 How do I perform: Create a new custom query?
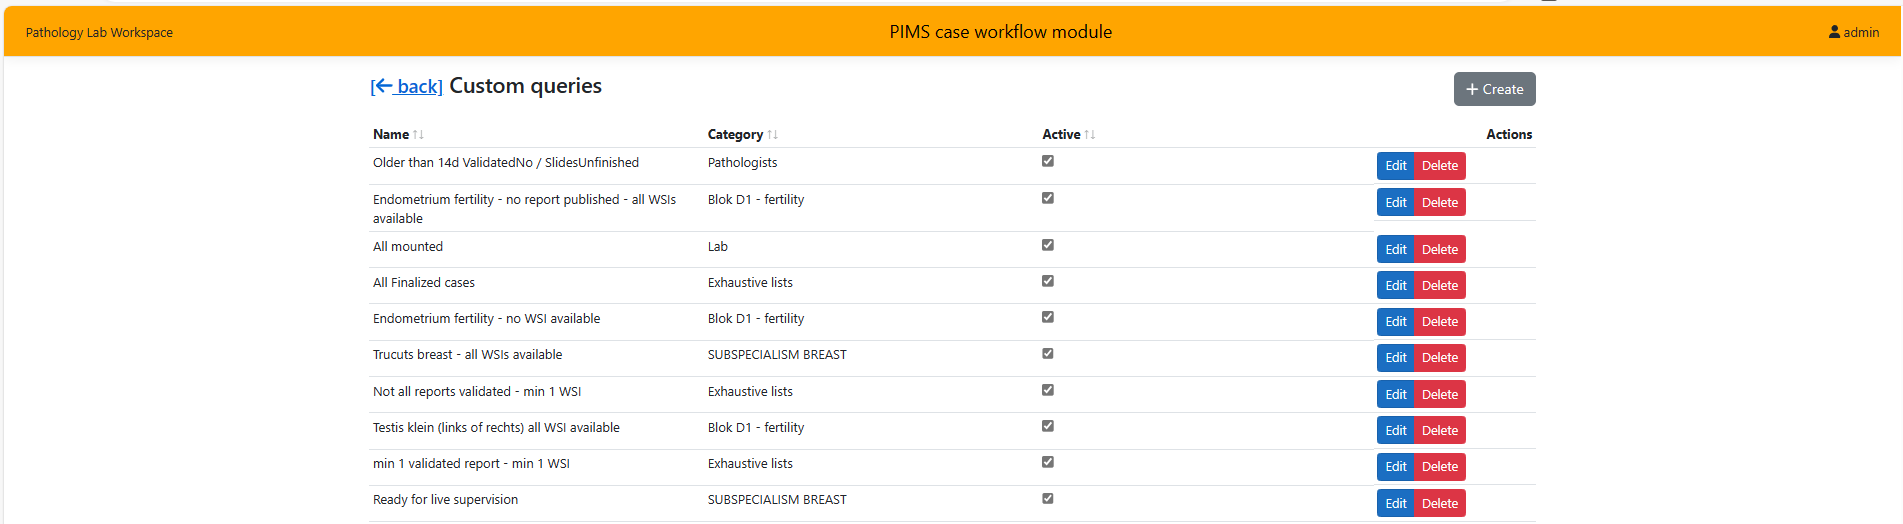(x=1494, y=89)
